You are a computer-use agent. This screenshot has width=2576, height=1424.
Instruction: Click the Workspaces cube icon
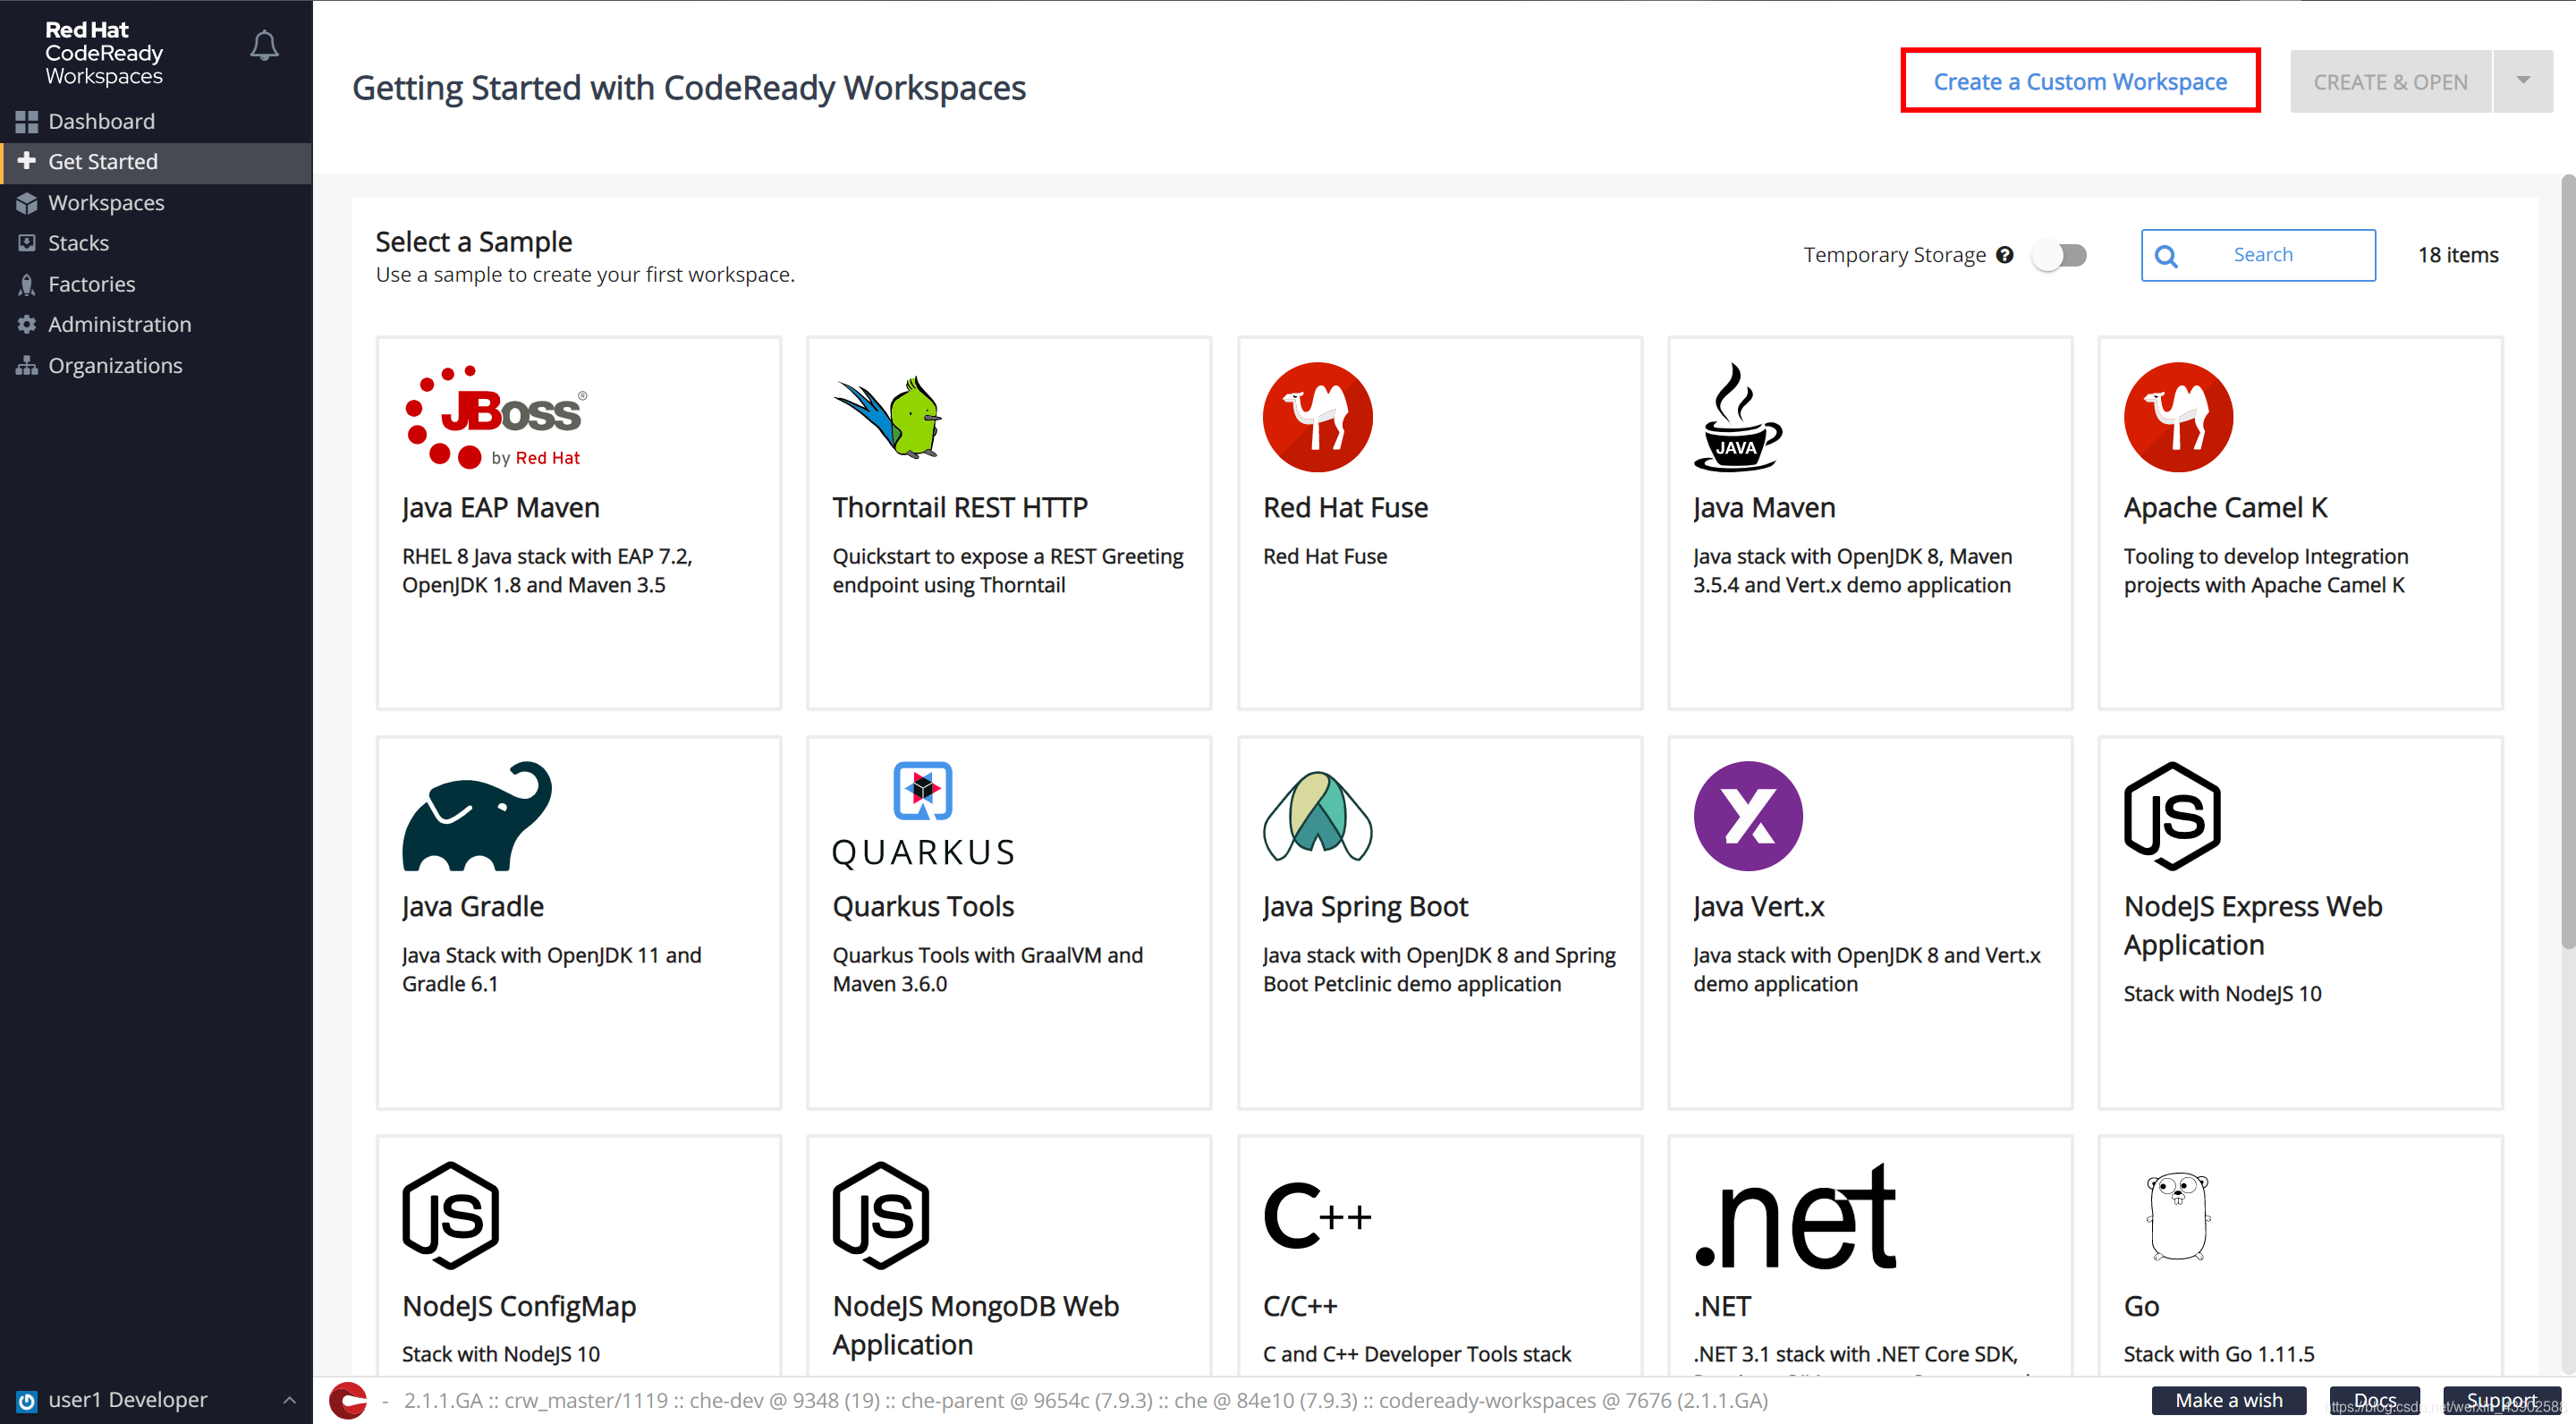(27, 203)
